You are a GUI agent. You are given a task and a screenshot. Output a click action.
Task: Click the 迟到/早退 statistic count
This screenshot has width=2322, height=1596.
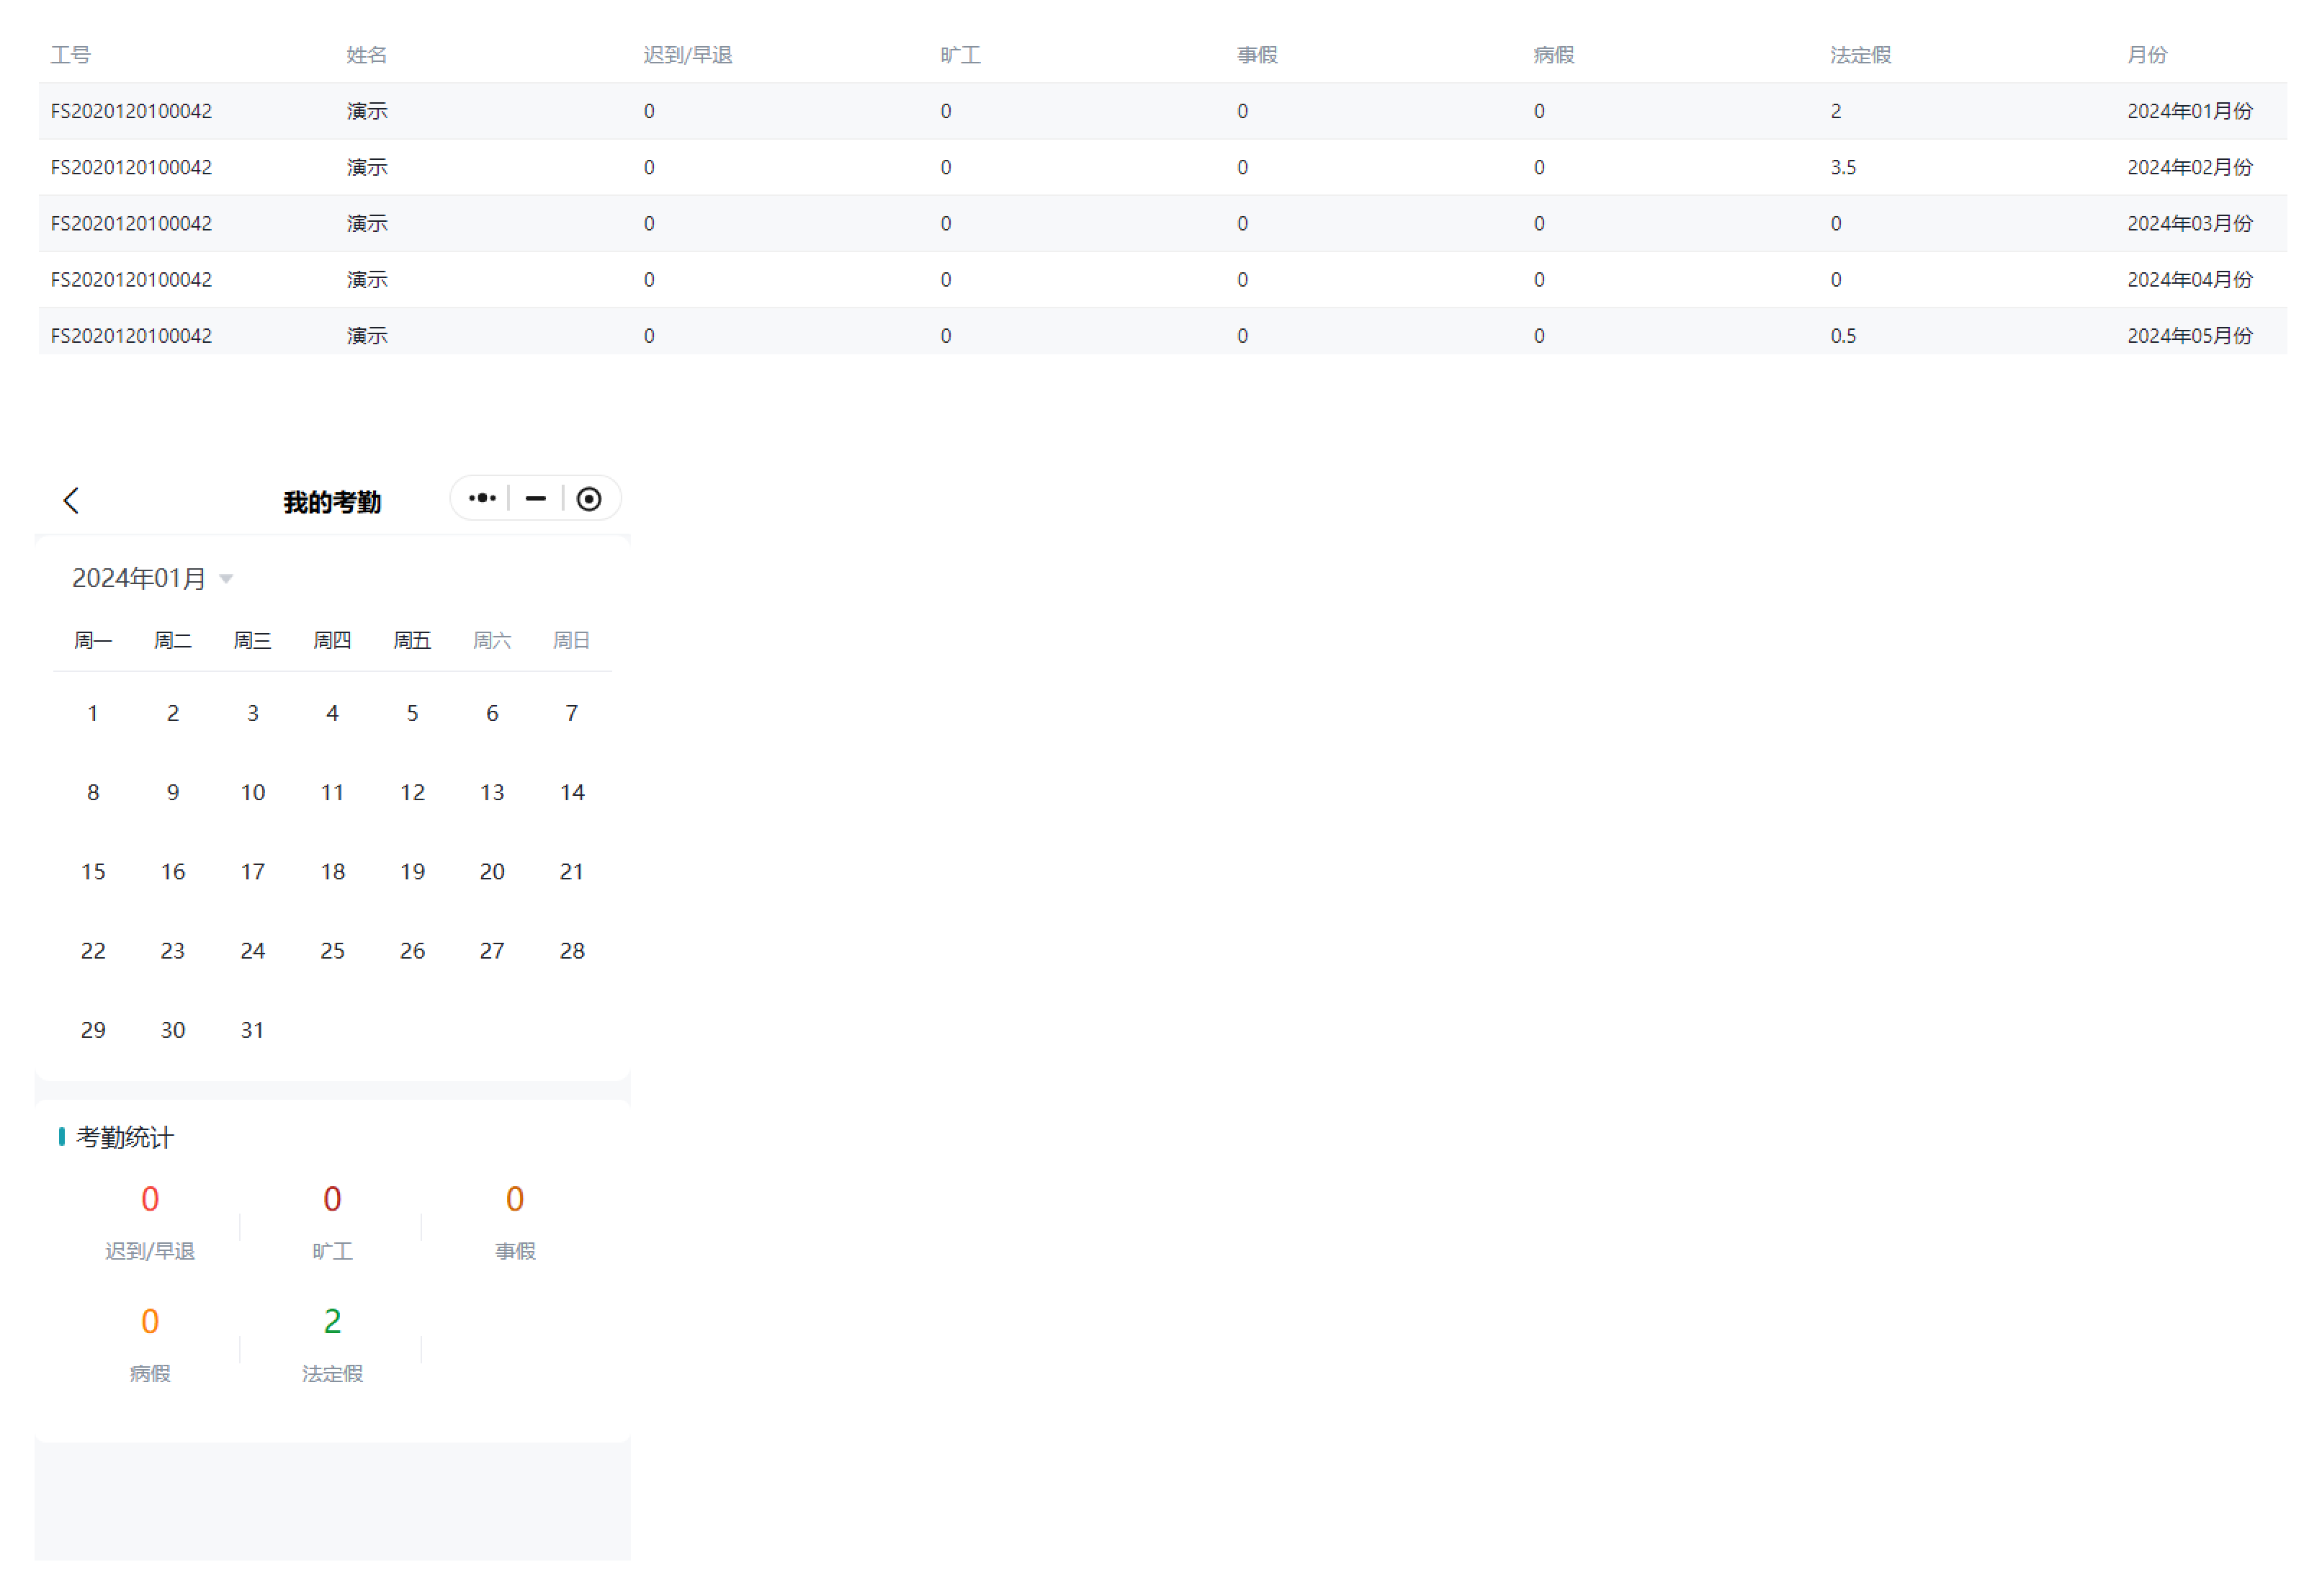pyautogui.click(x=150, y=1200)
